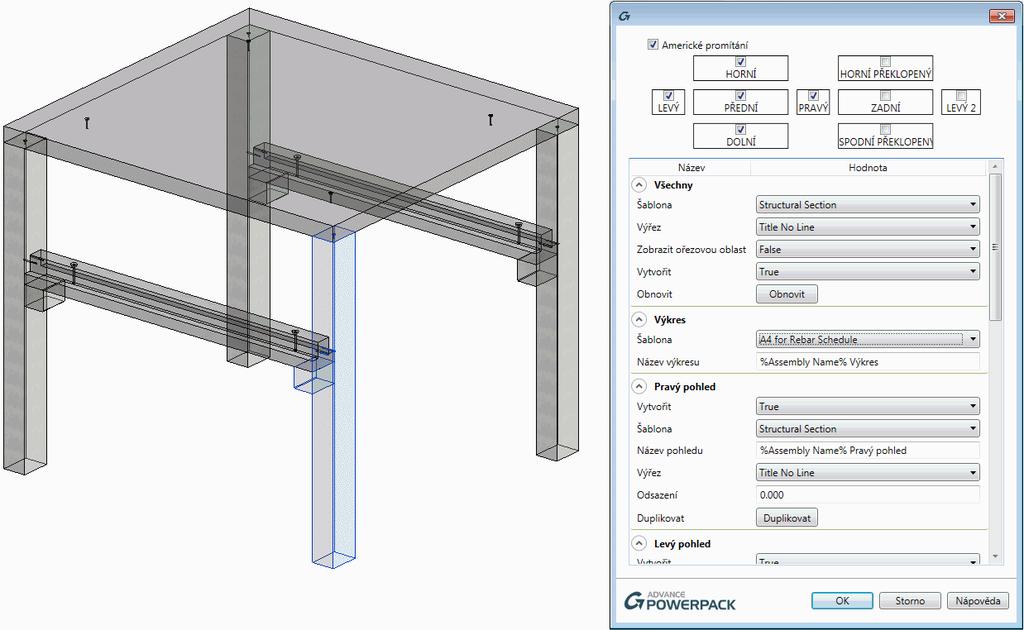Open Šablona dropdown under Všechny
Screen dimensions: 1024x630
pyautogui.click(x=868, y=205)
